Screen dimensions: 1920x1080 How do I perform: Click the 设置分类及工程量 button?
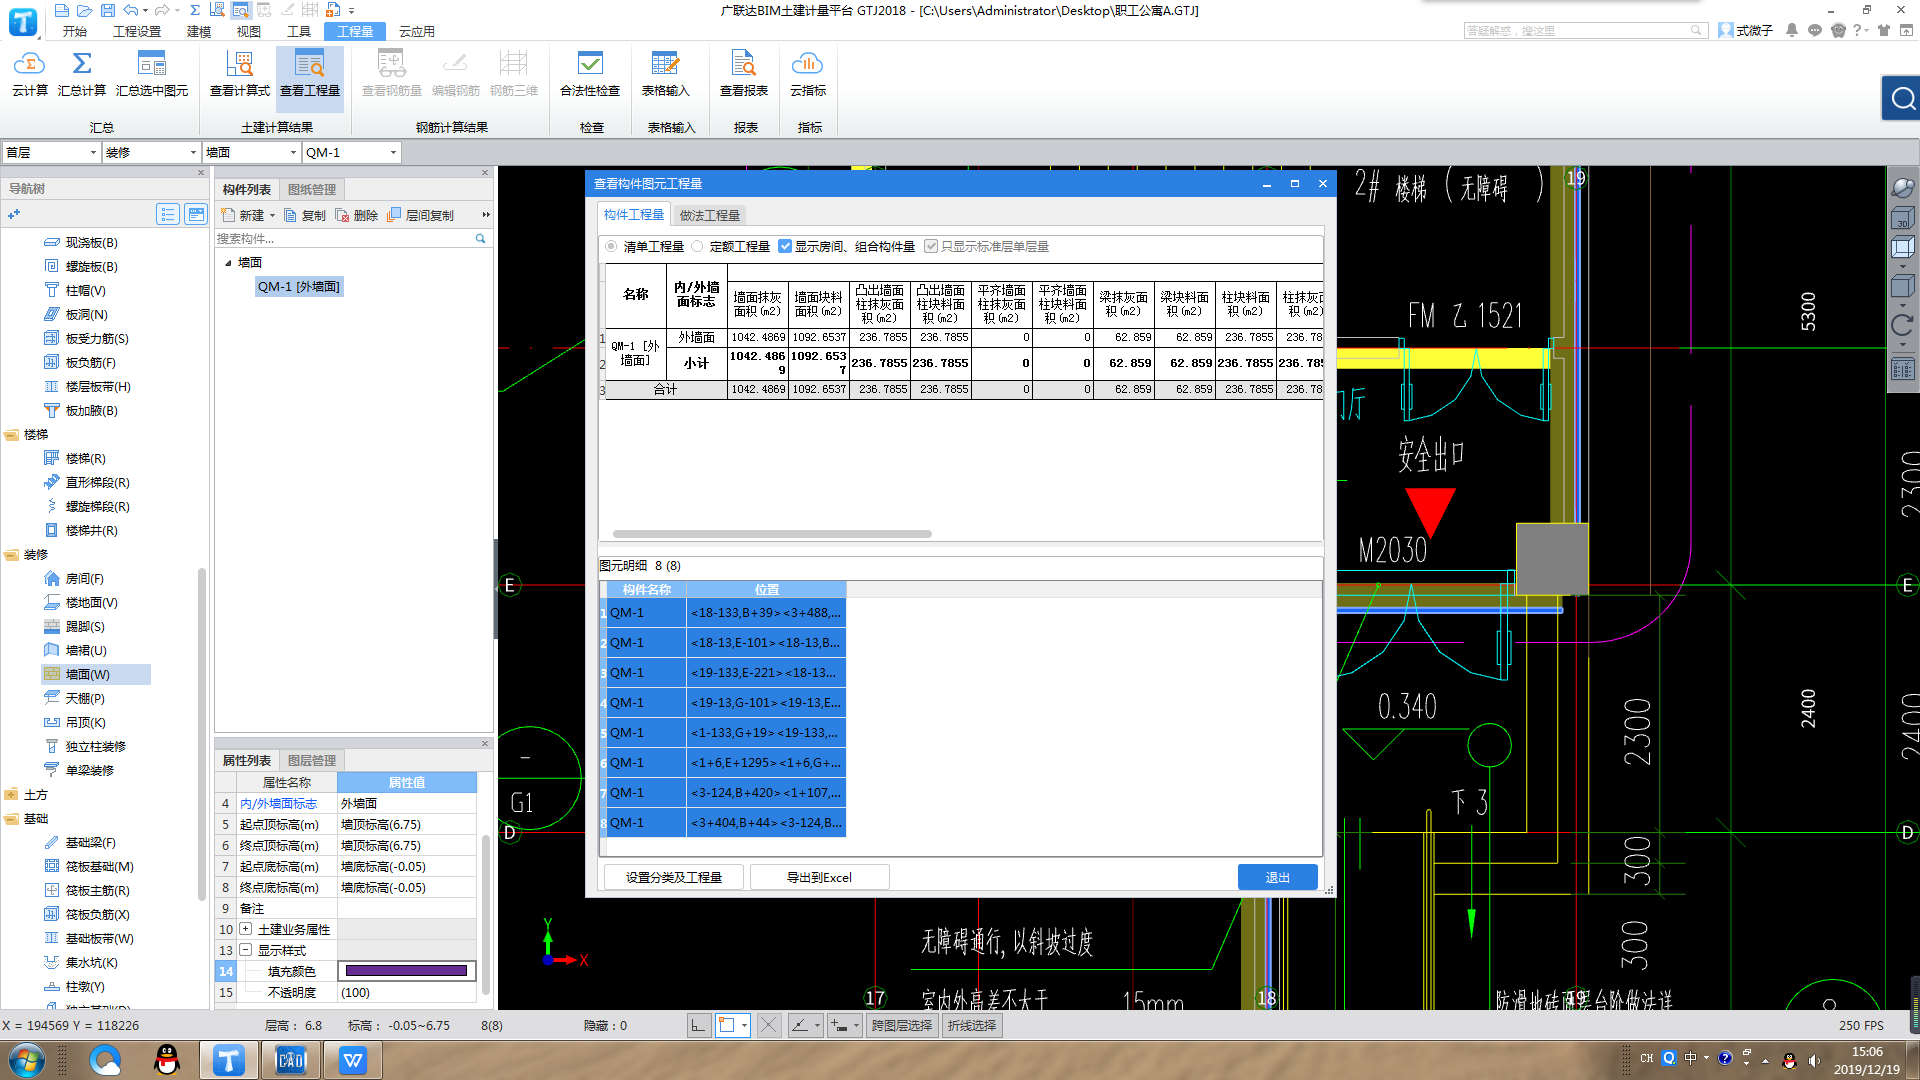(674, 877)
